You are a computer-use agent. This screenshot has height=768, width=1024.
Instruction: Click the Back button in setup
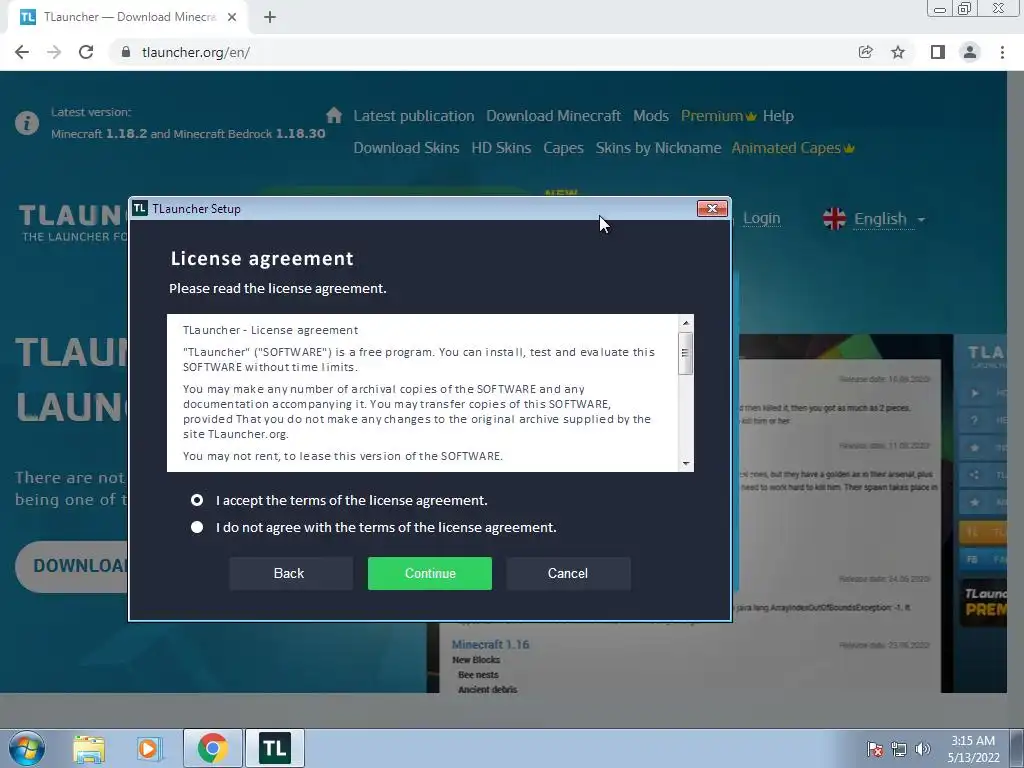coord(291,573)
